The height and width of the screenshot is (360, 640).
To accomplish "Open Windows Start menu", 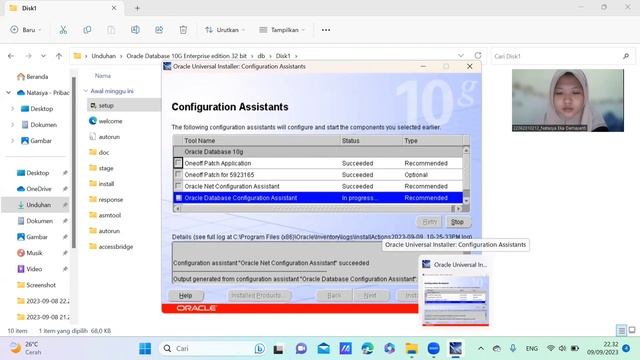I will tap(145, 348).
